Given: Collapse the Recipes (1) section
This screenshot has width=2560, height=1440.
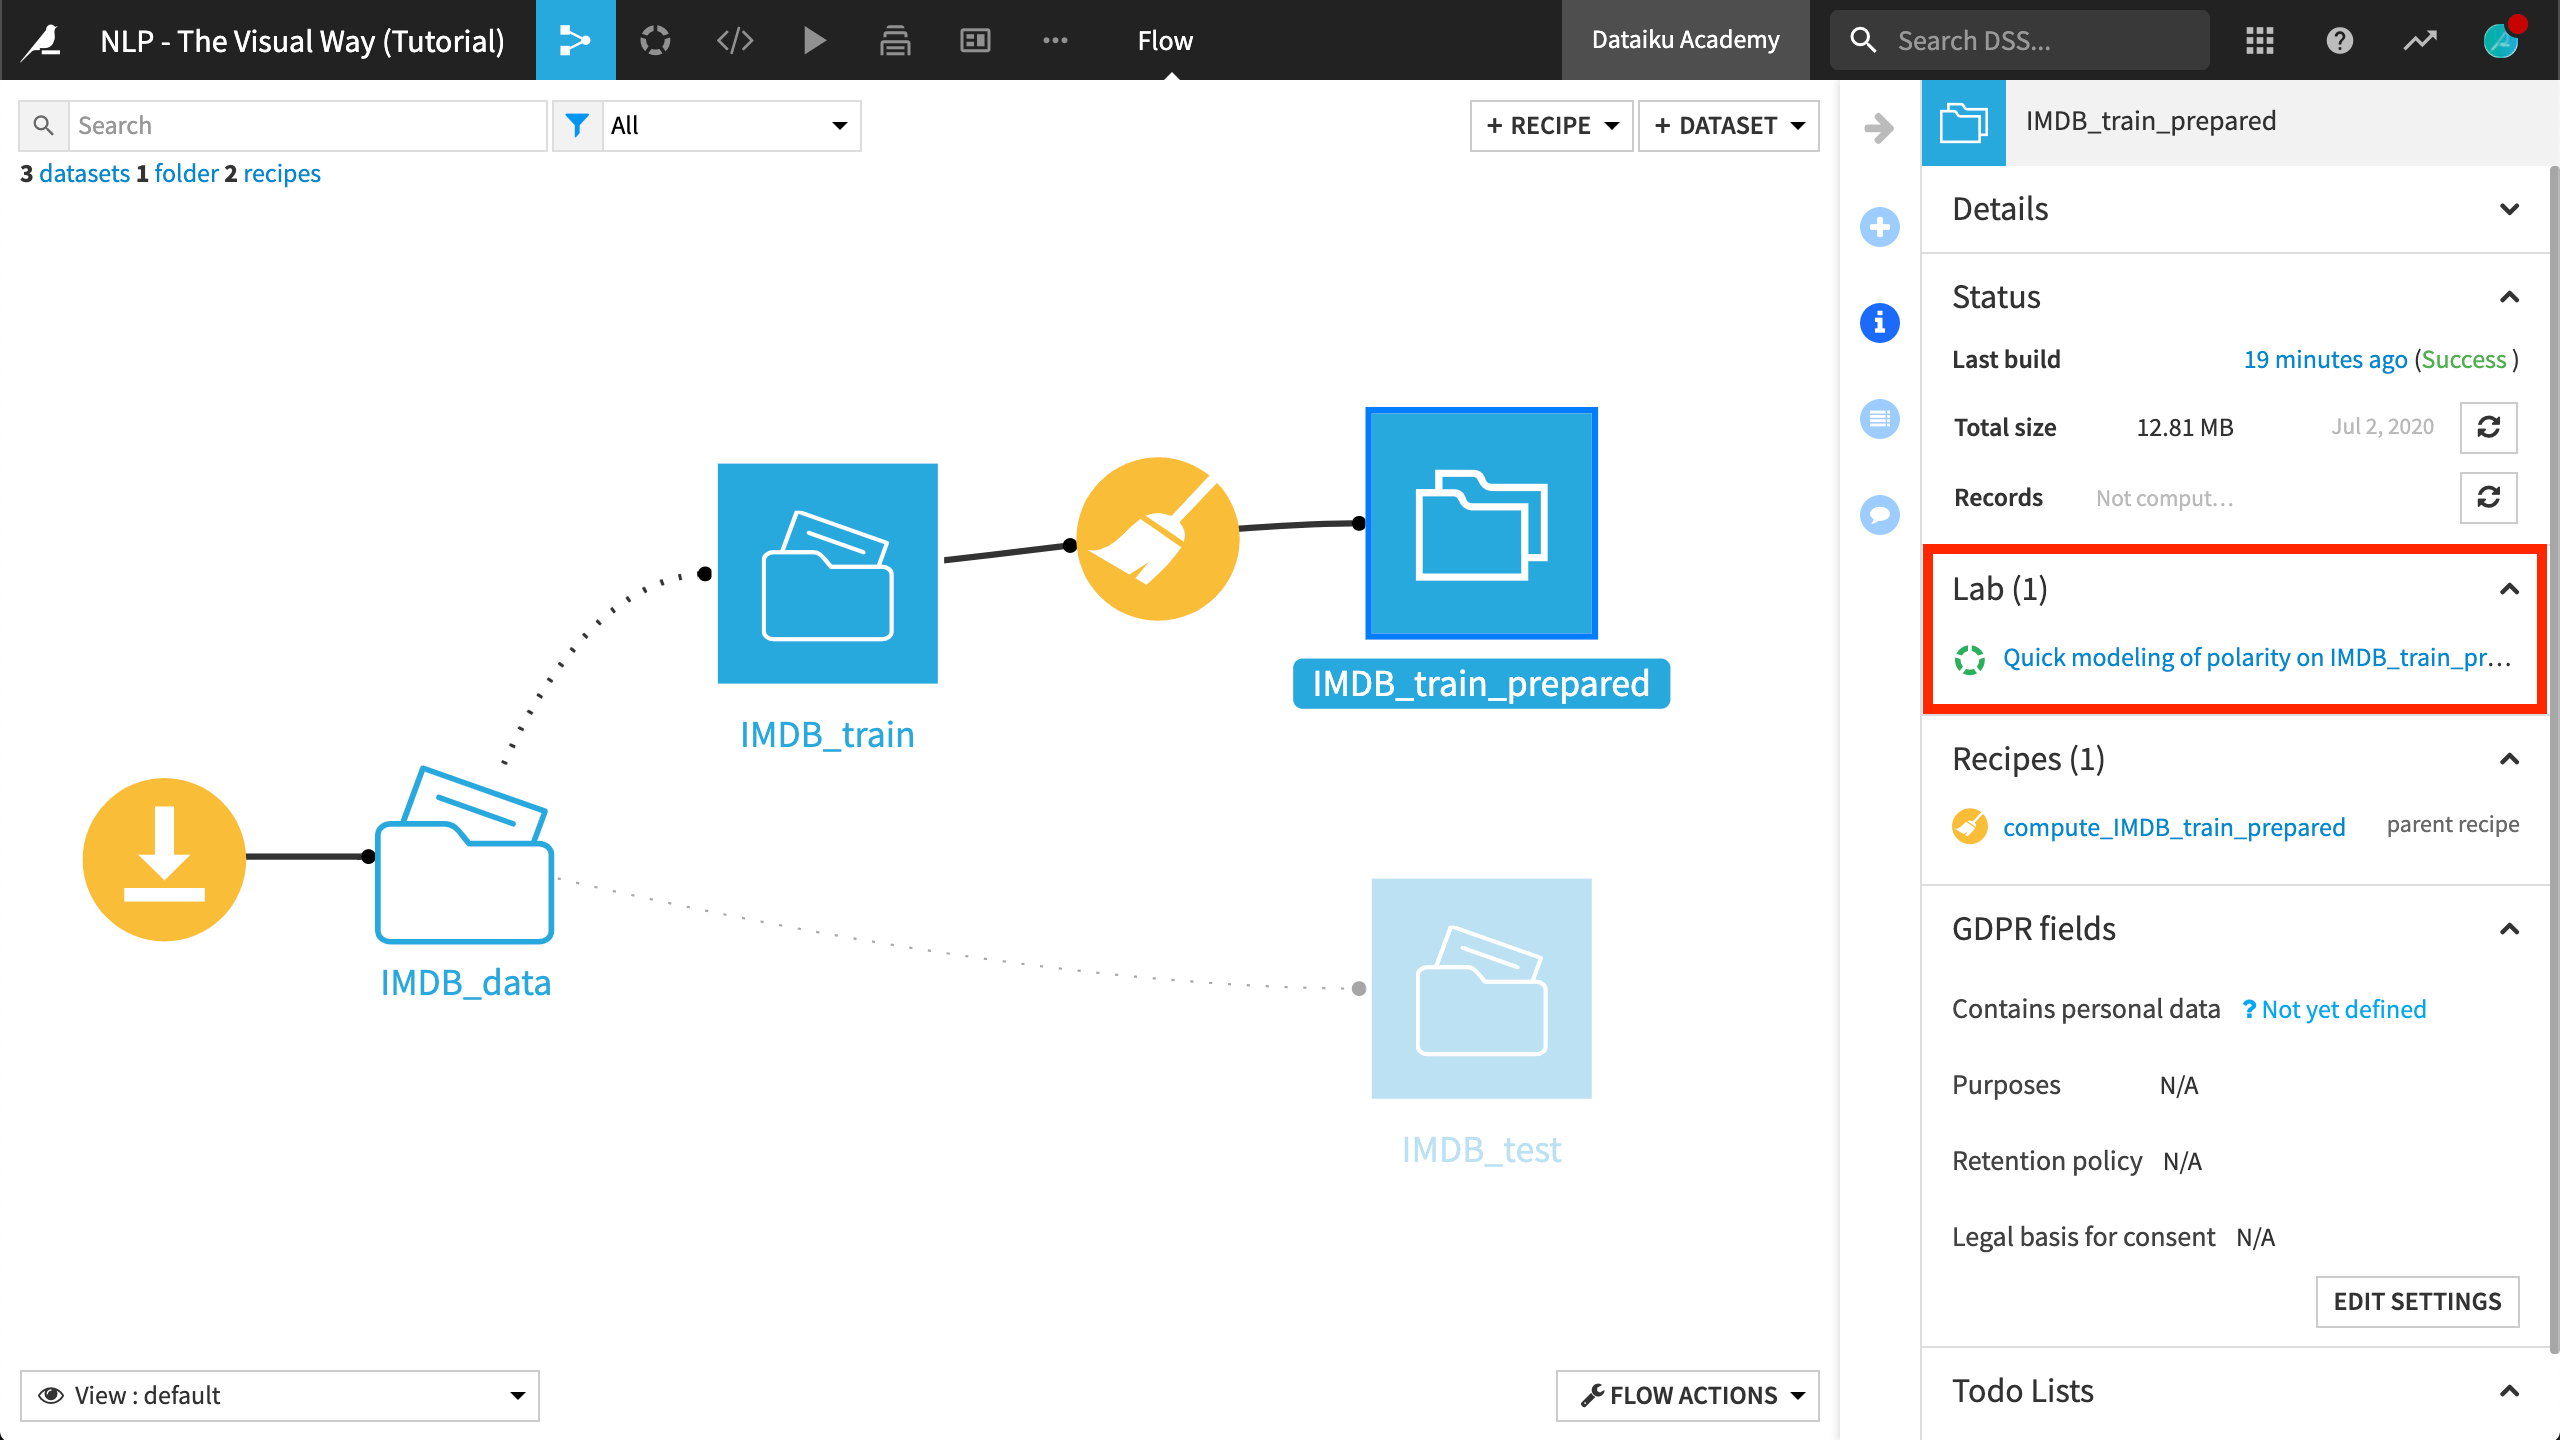Looking at the screenshot, I should pos(2509,759).
